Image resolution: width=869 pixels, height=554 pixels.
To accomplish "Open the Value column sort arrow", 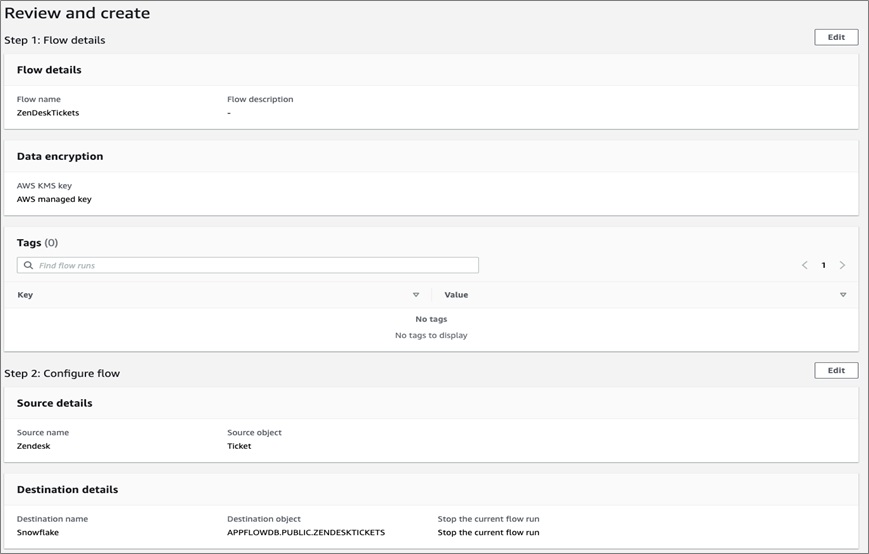I will 843,295.
